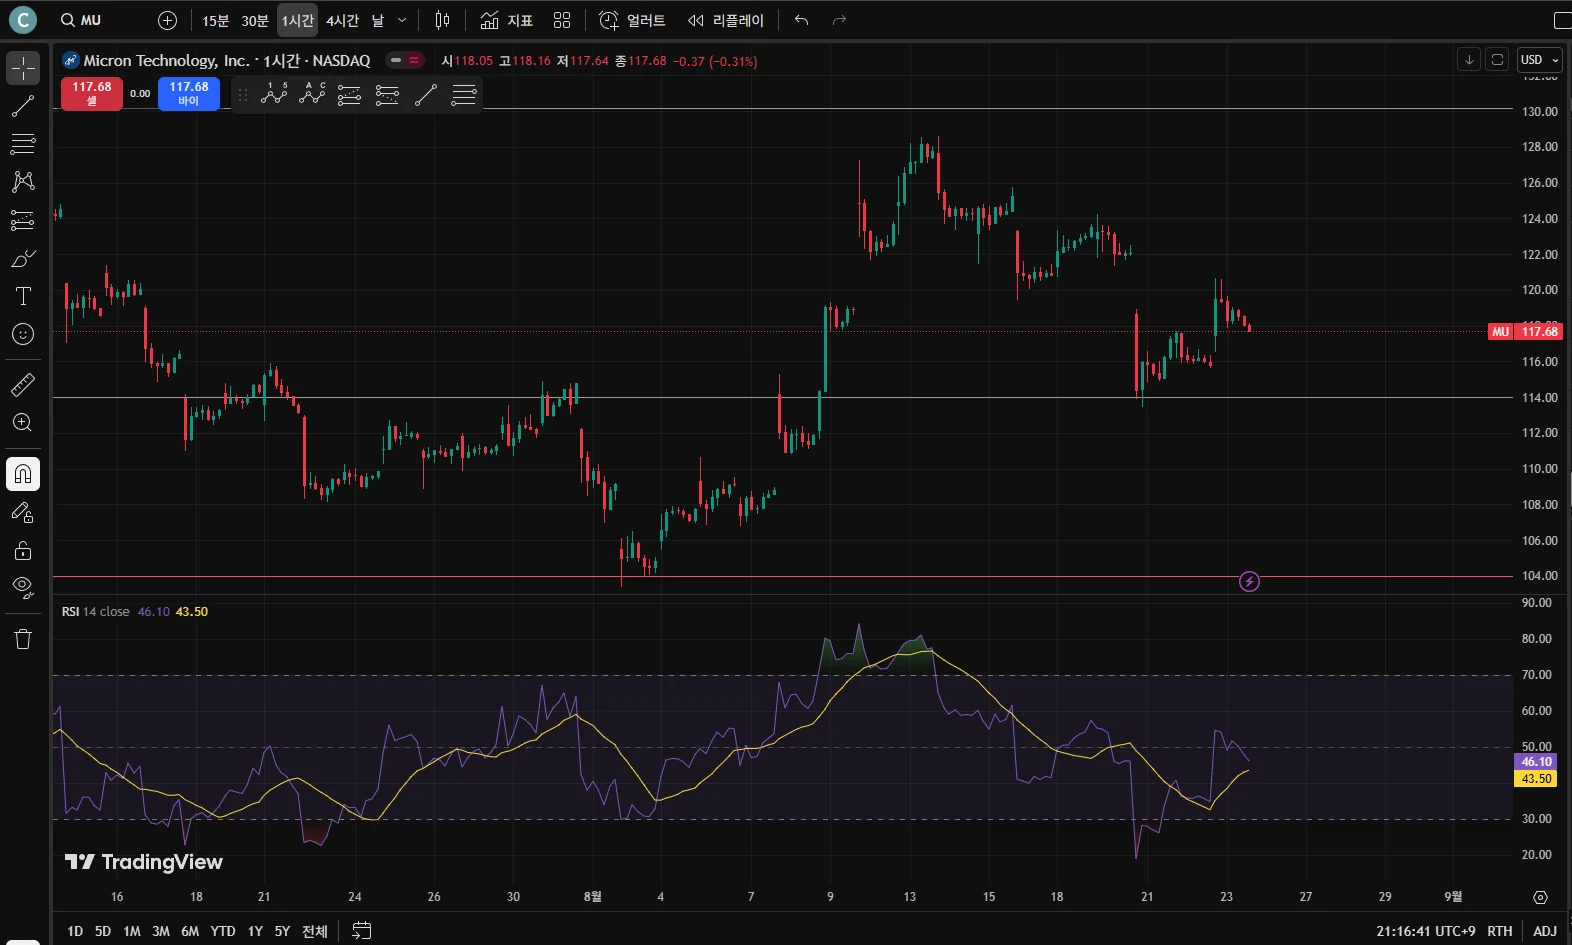Click the lightning bolt event marker
This screenshot has height=945, width=1572.
coord(1249,581)
